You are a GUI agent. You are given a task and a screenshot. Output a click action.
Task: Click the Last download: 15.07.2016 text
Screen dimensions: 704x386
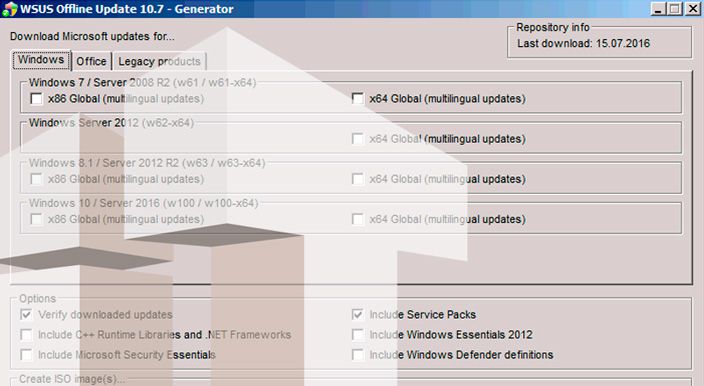pyautogui.click(x=583, y=44)
